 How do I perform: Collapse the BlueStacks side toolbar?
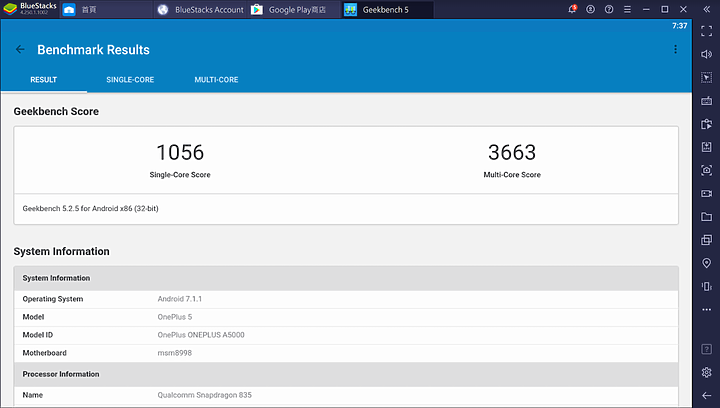tap(707, 9)
